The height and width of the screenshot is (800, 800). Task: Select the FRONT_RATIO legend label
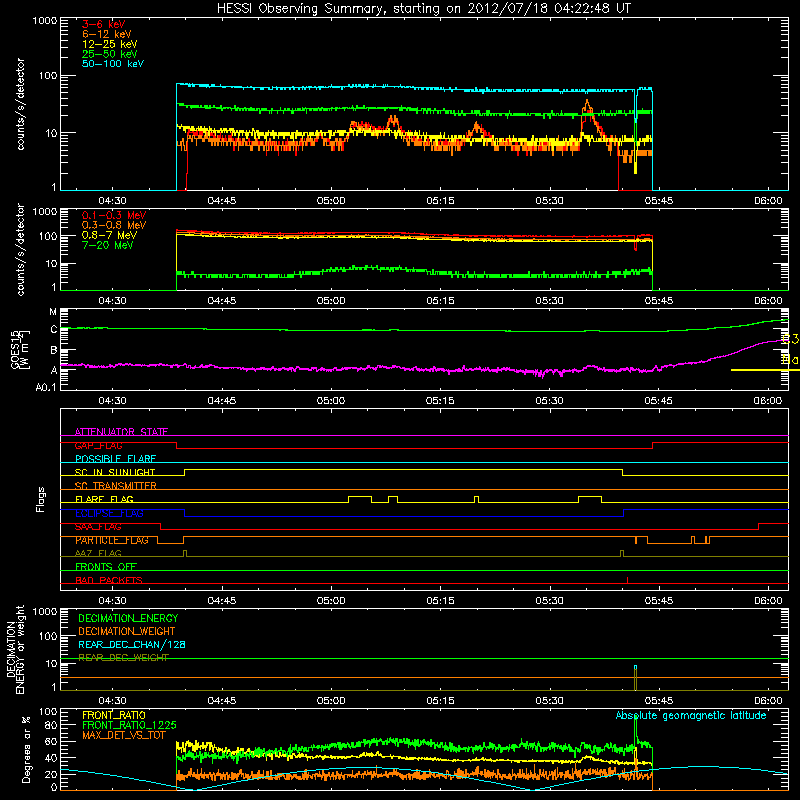click(x=114, y=715)
